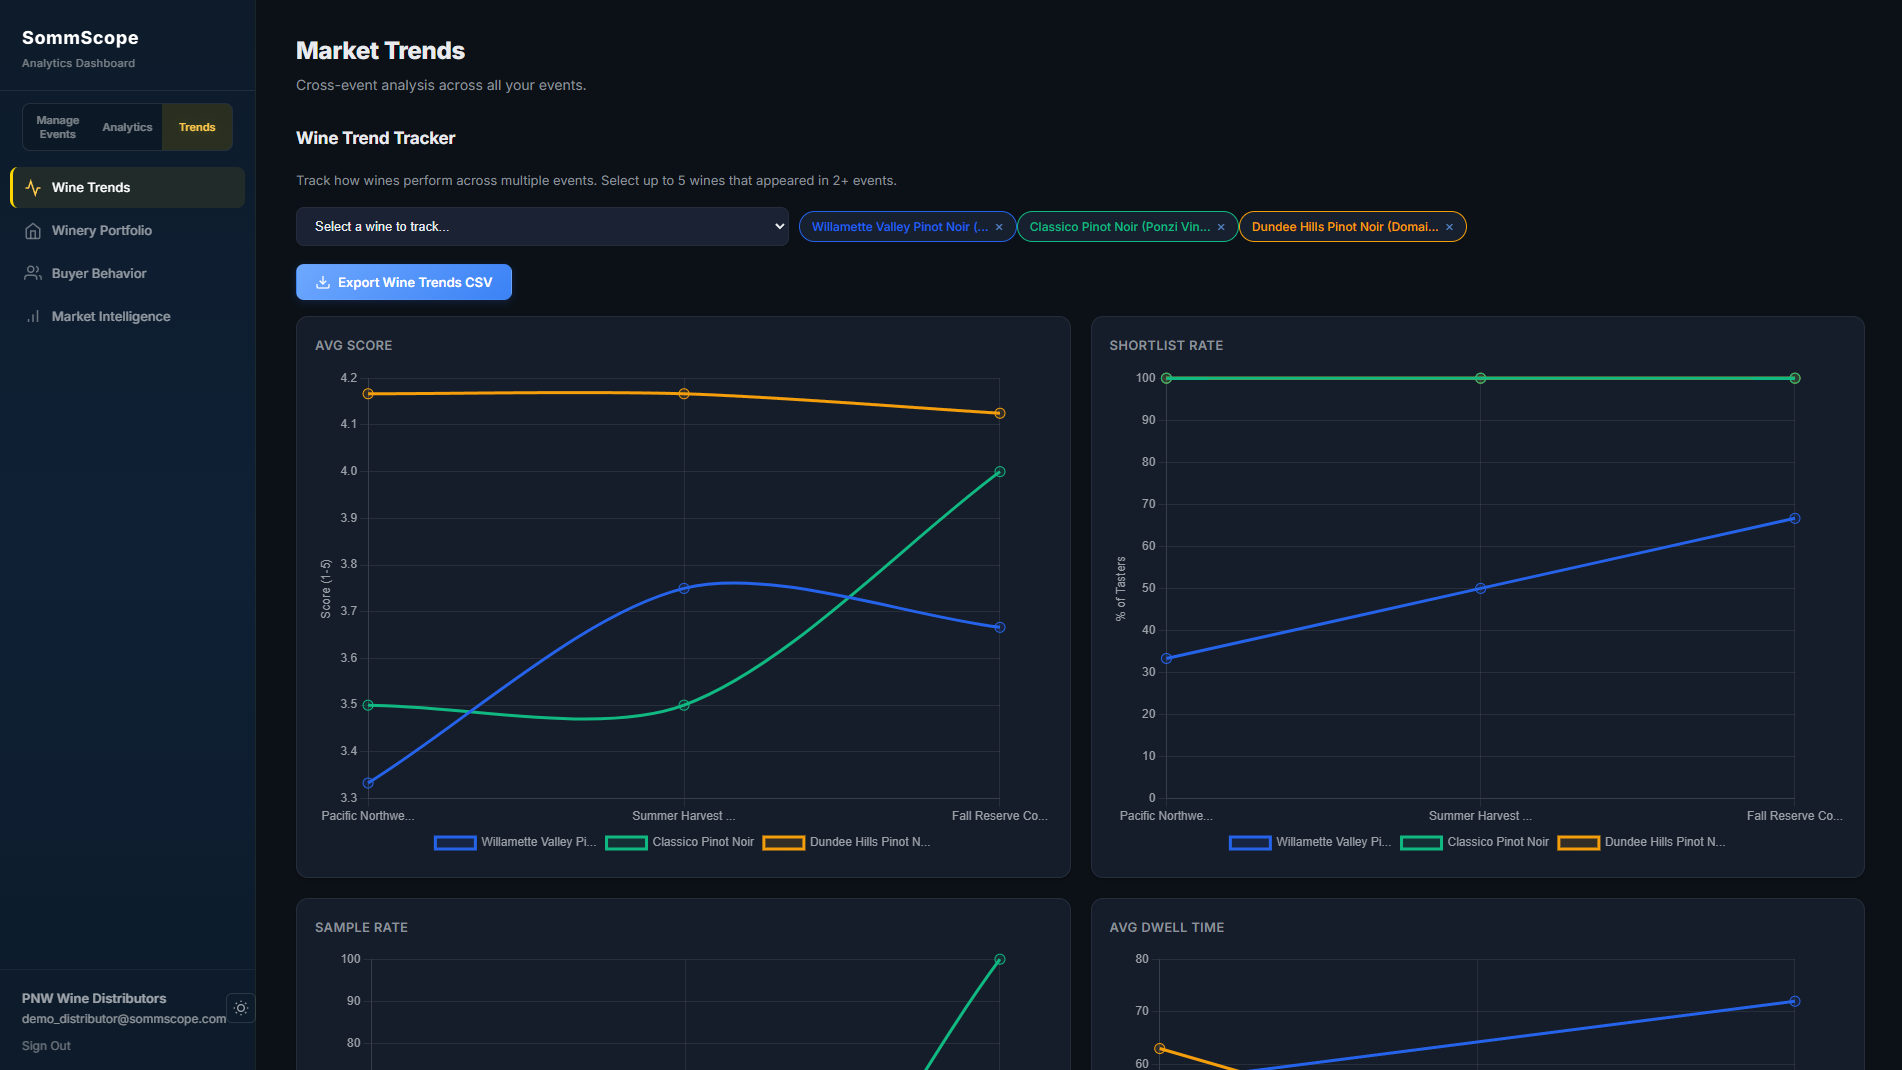The image size is (1902, 1070).
Task: Toggle Classico Pinot Noir legend in Shortlist Rate chart
Action: 1475,843
